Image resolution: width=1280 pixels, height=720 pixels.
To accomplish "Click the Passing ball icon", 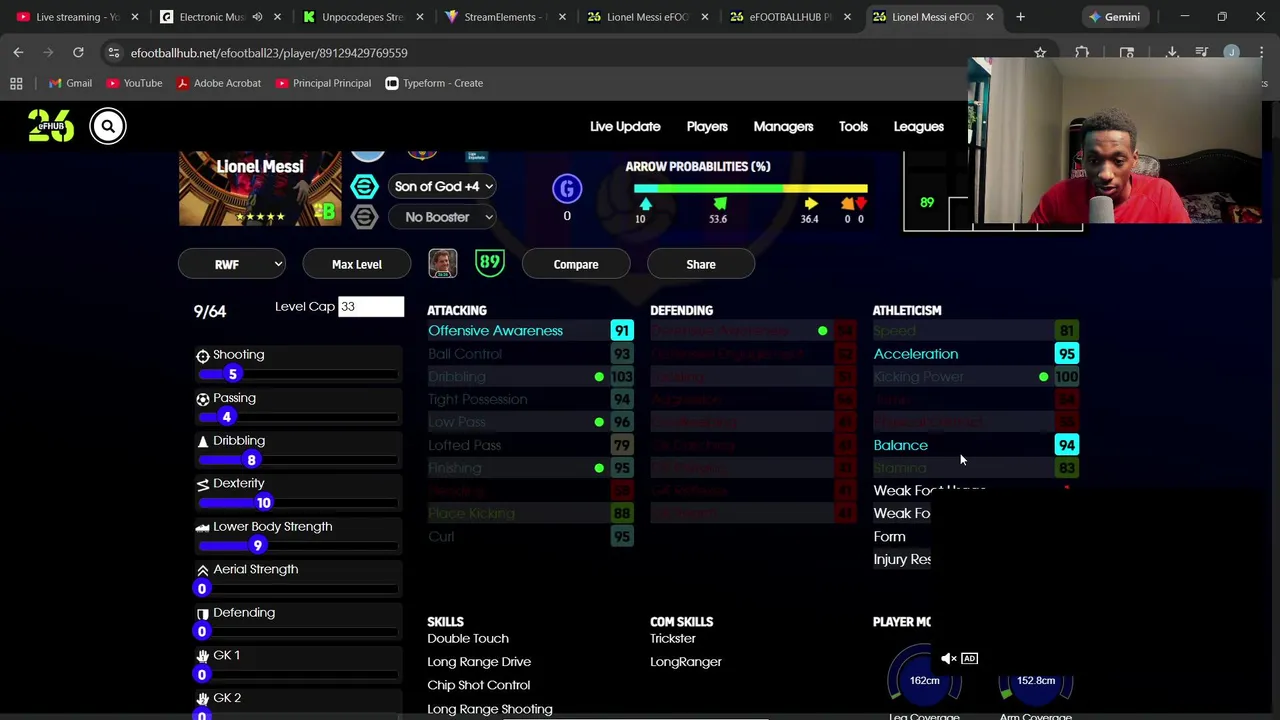I will 203,398.
